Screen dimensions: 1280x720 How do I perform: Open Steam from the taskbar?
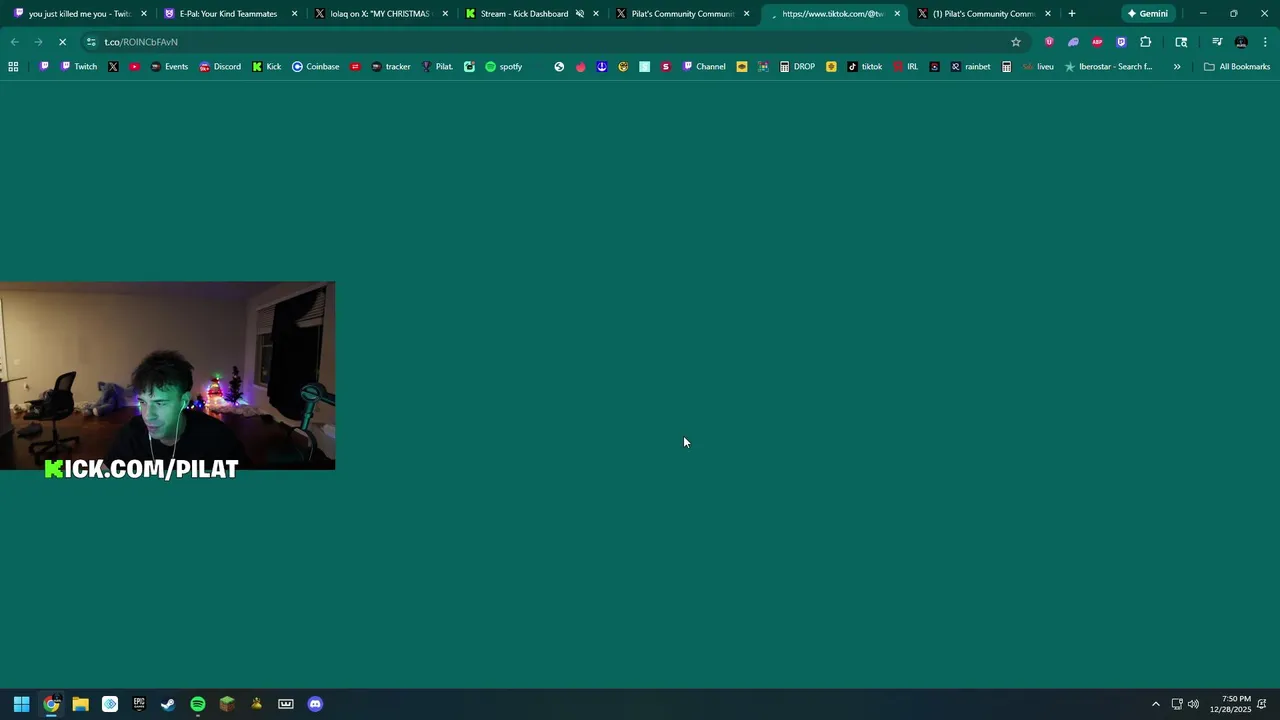(x=168, y=704)
